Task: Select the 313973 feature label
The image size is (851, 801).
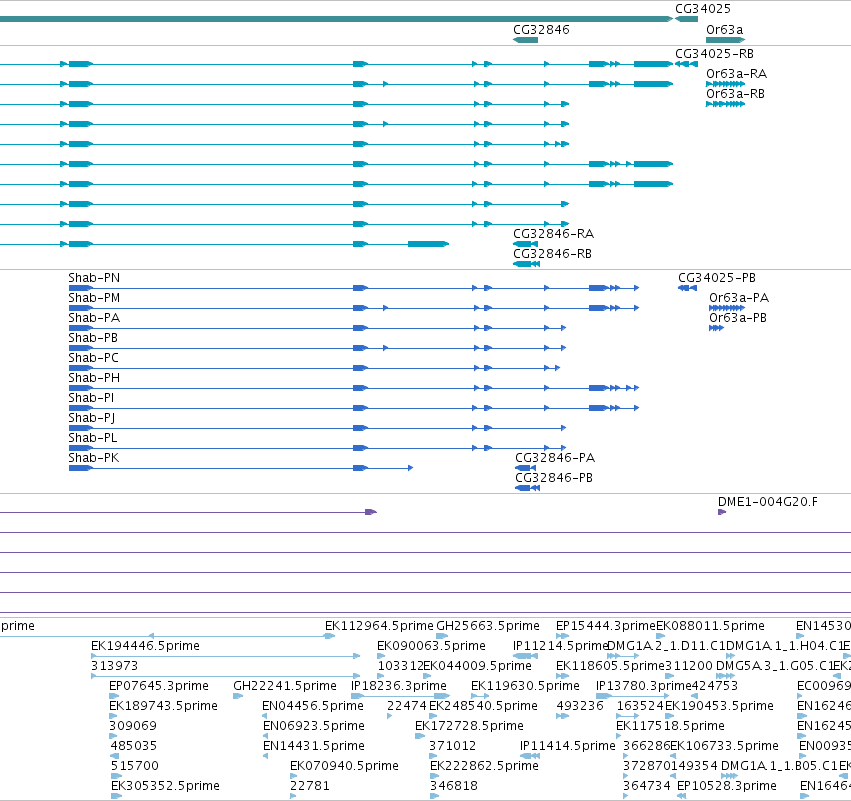Action: (x=115, y=666)
